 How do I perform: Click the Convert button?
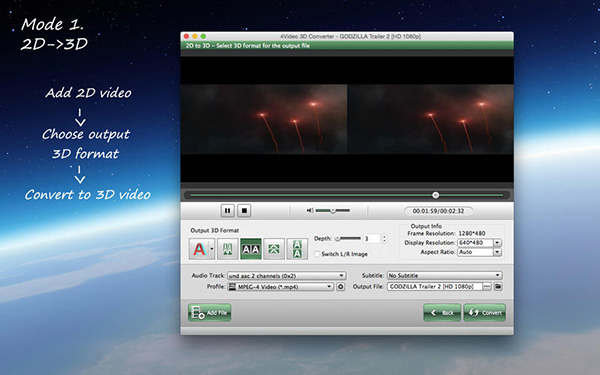click(485, 313)
